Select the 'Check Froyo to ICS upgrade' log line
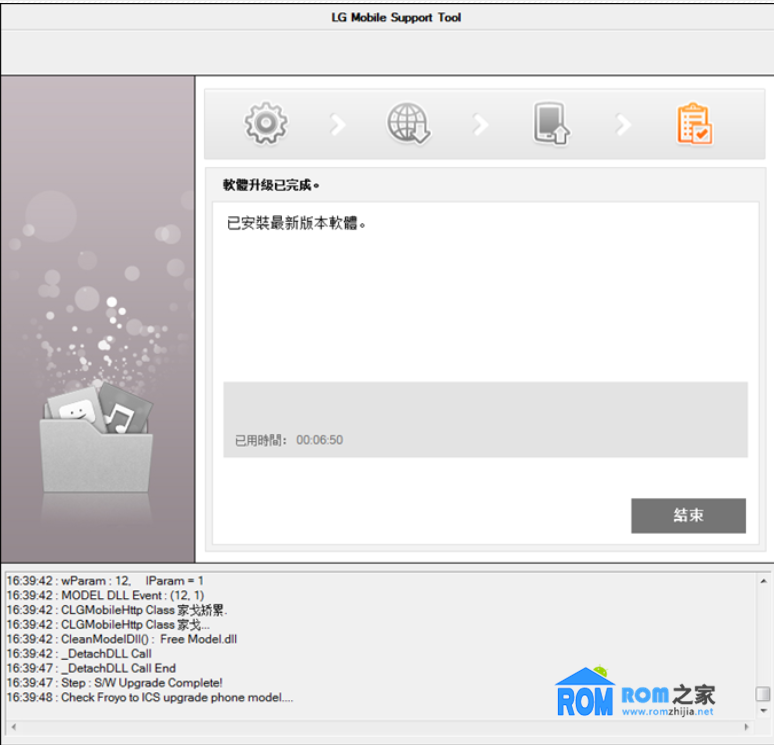 coord(150,698)
